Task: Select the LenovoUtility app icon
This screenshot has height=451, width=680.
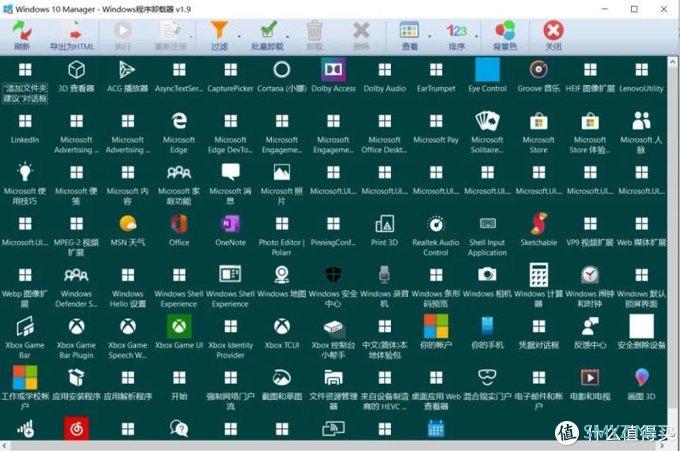Action: point(641,69)
